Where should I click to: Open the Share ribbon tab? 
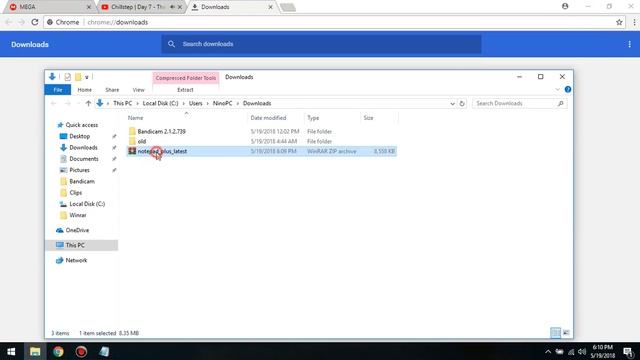click(x=112, y=90)
